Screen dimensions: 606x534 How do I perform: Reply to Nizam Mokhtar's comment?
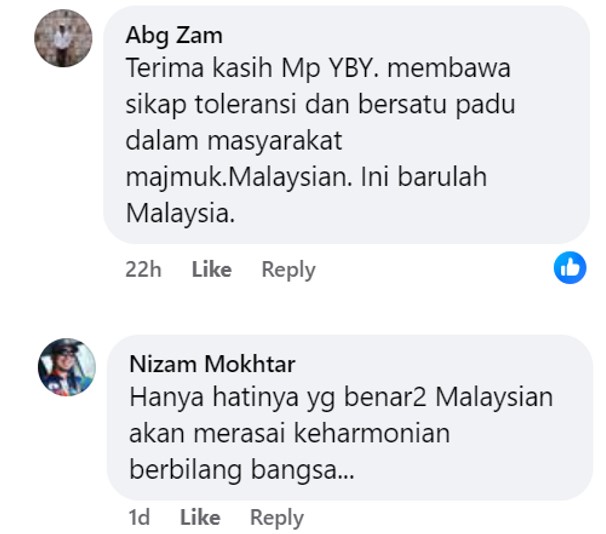(x=277, y=518)
